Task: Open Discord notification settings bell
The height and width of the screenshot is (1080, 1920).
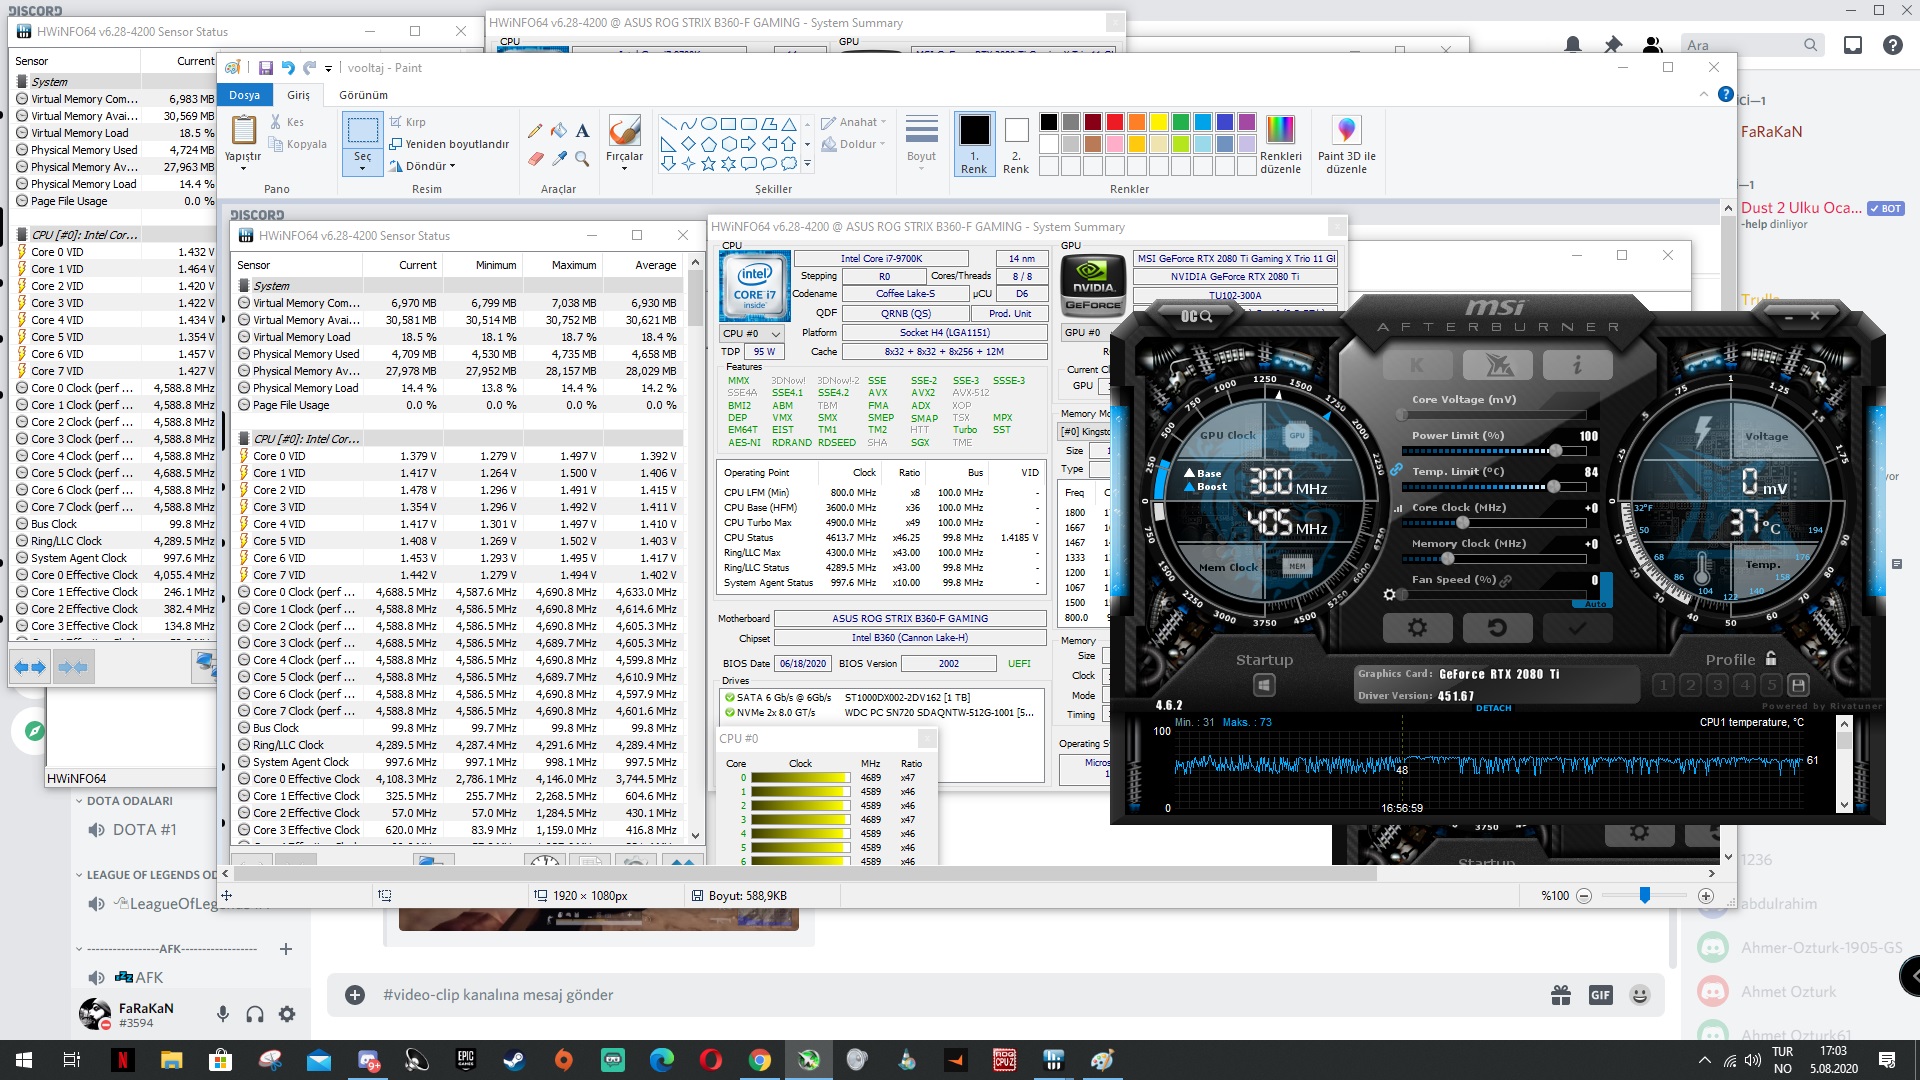Action: pyautogui.click(x=1573, y=45)
